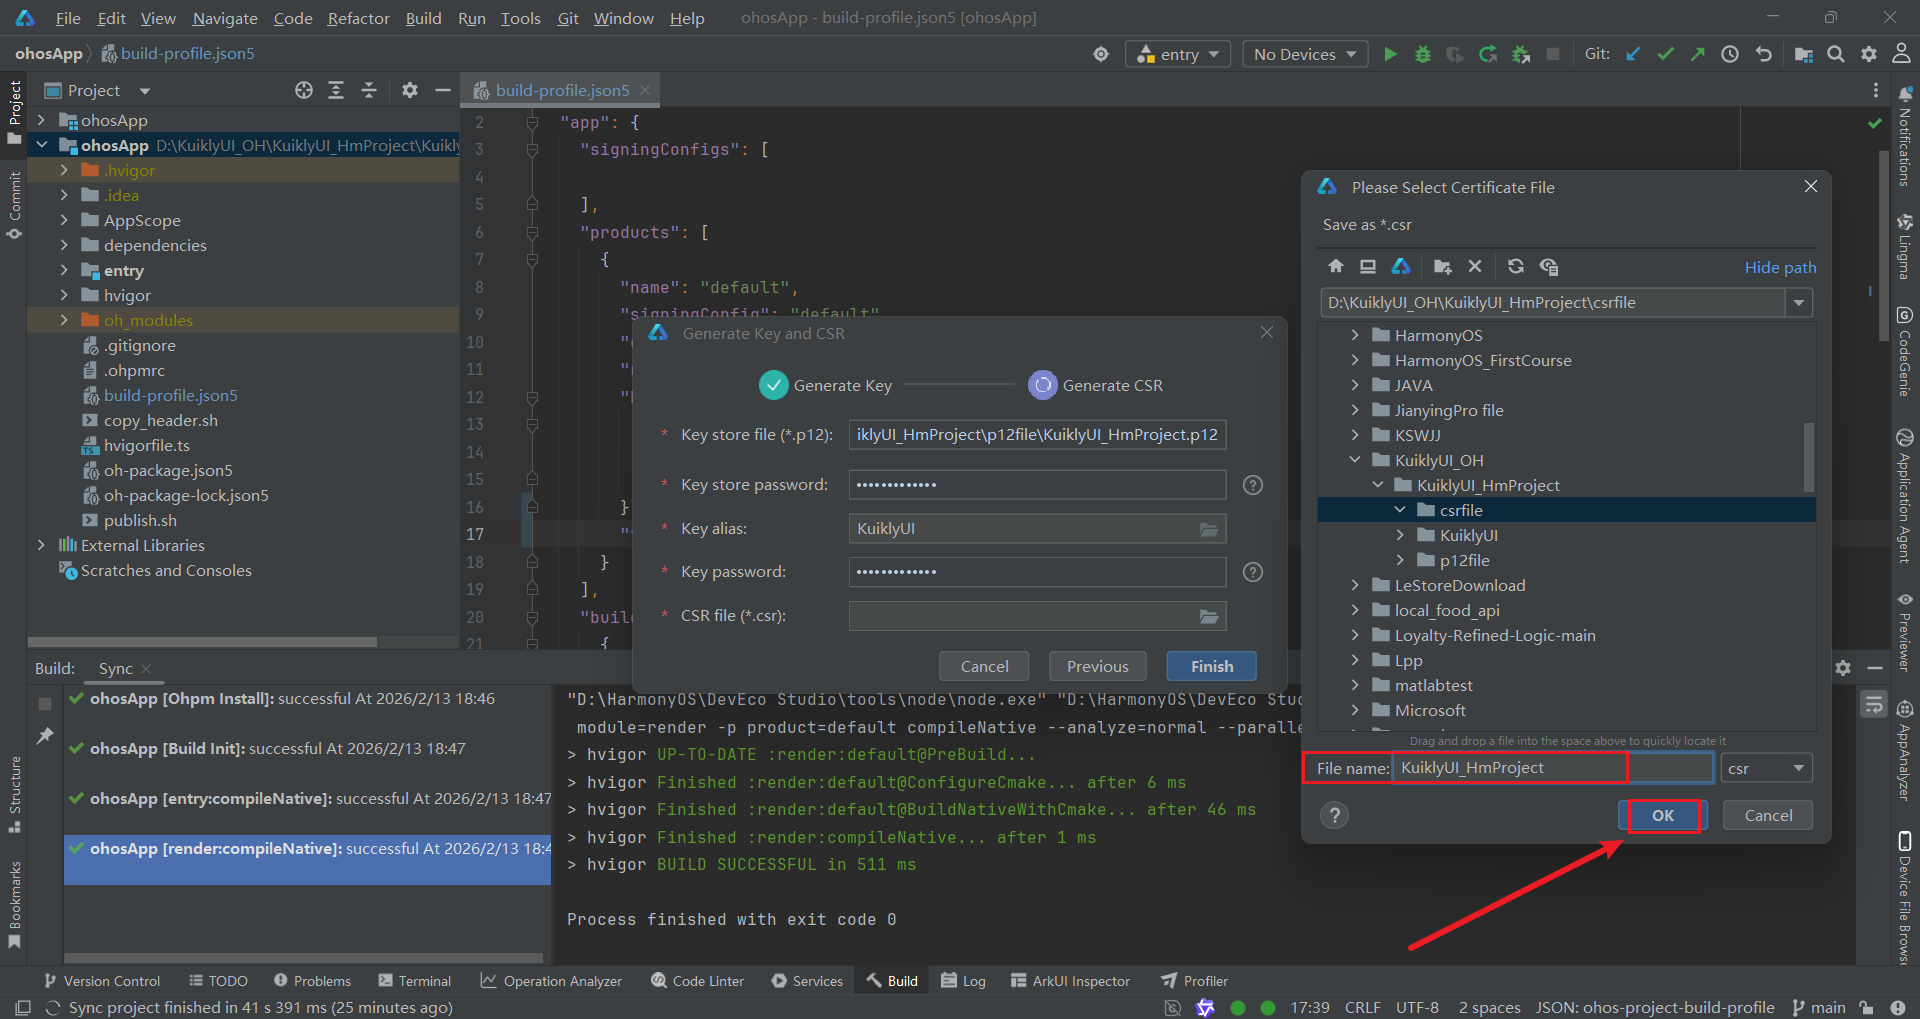Viewport: 1920px width, 1019px height.
Task: Open Search Everywhere magnifier icon
Action: [x=1836, y=54]
